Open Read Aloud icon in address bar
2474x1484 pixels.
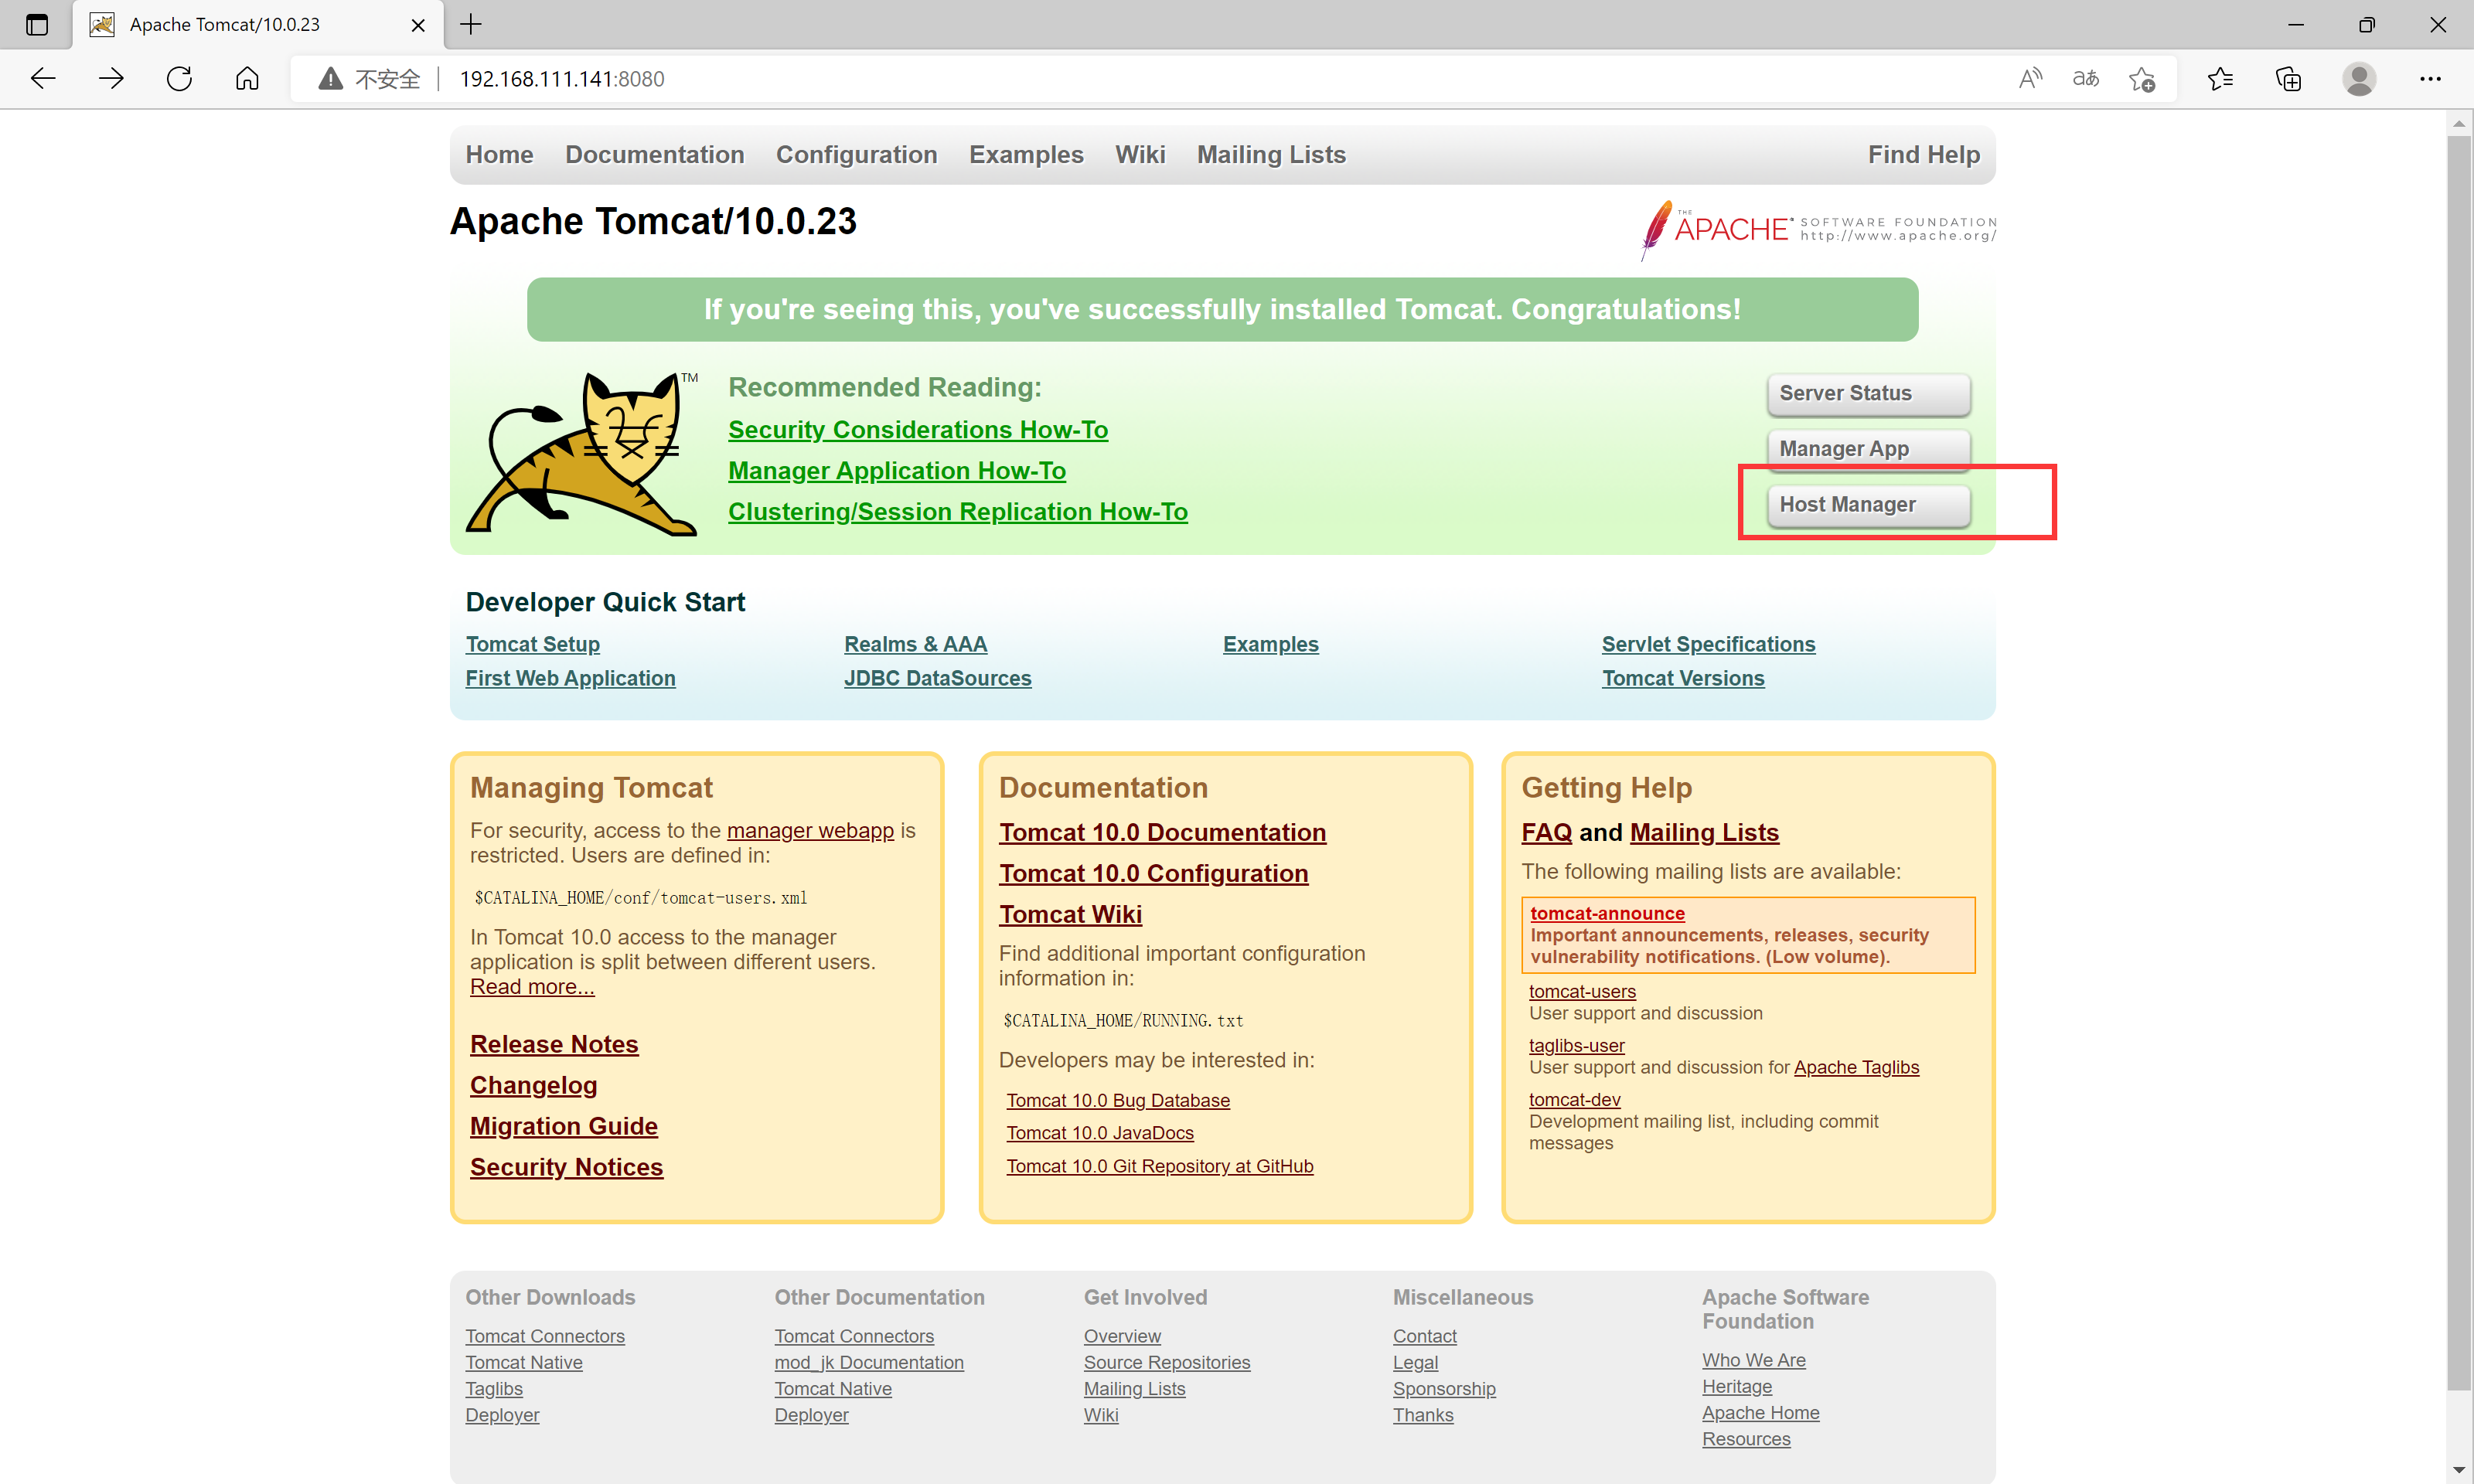click(2030, 79)
